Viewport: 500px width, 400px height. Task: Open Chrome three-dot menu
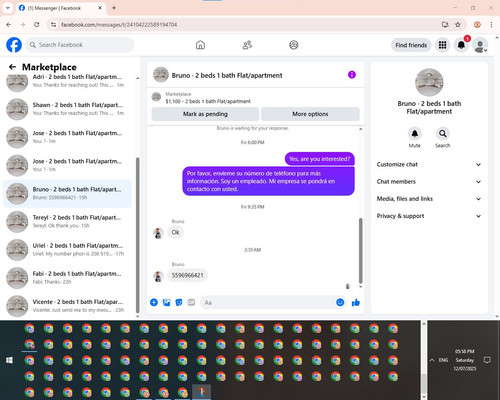click(491, 25)
